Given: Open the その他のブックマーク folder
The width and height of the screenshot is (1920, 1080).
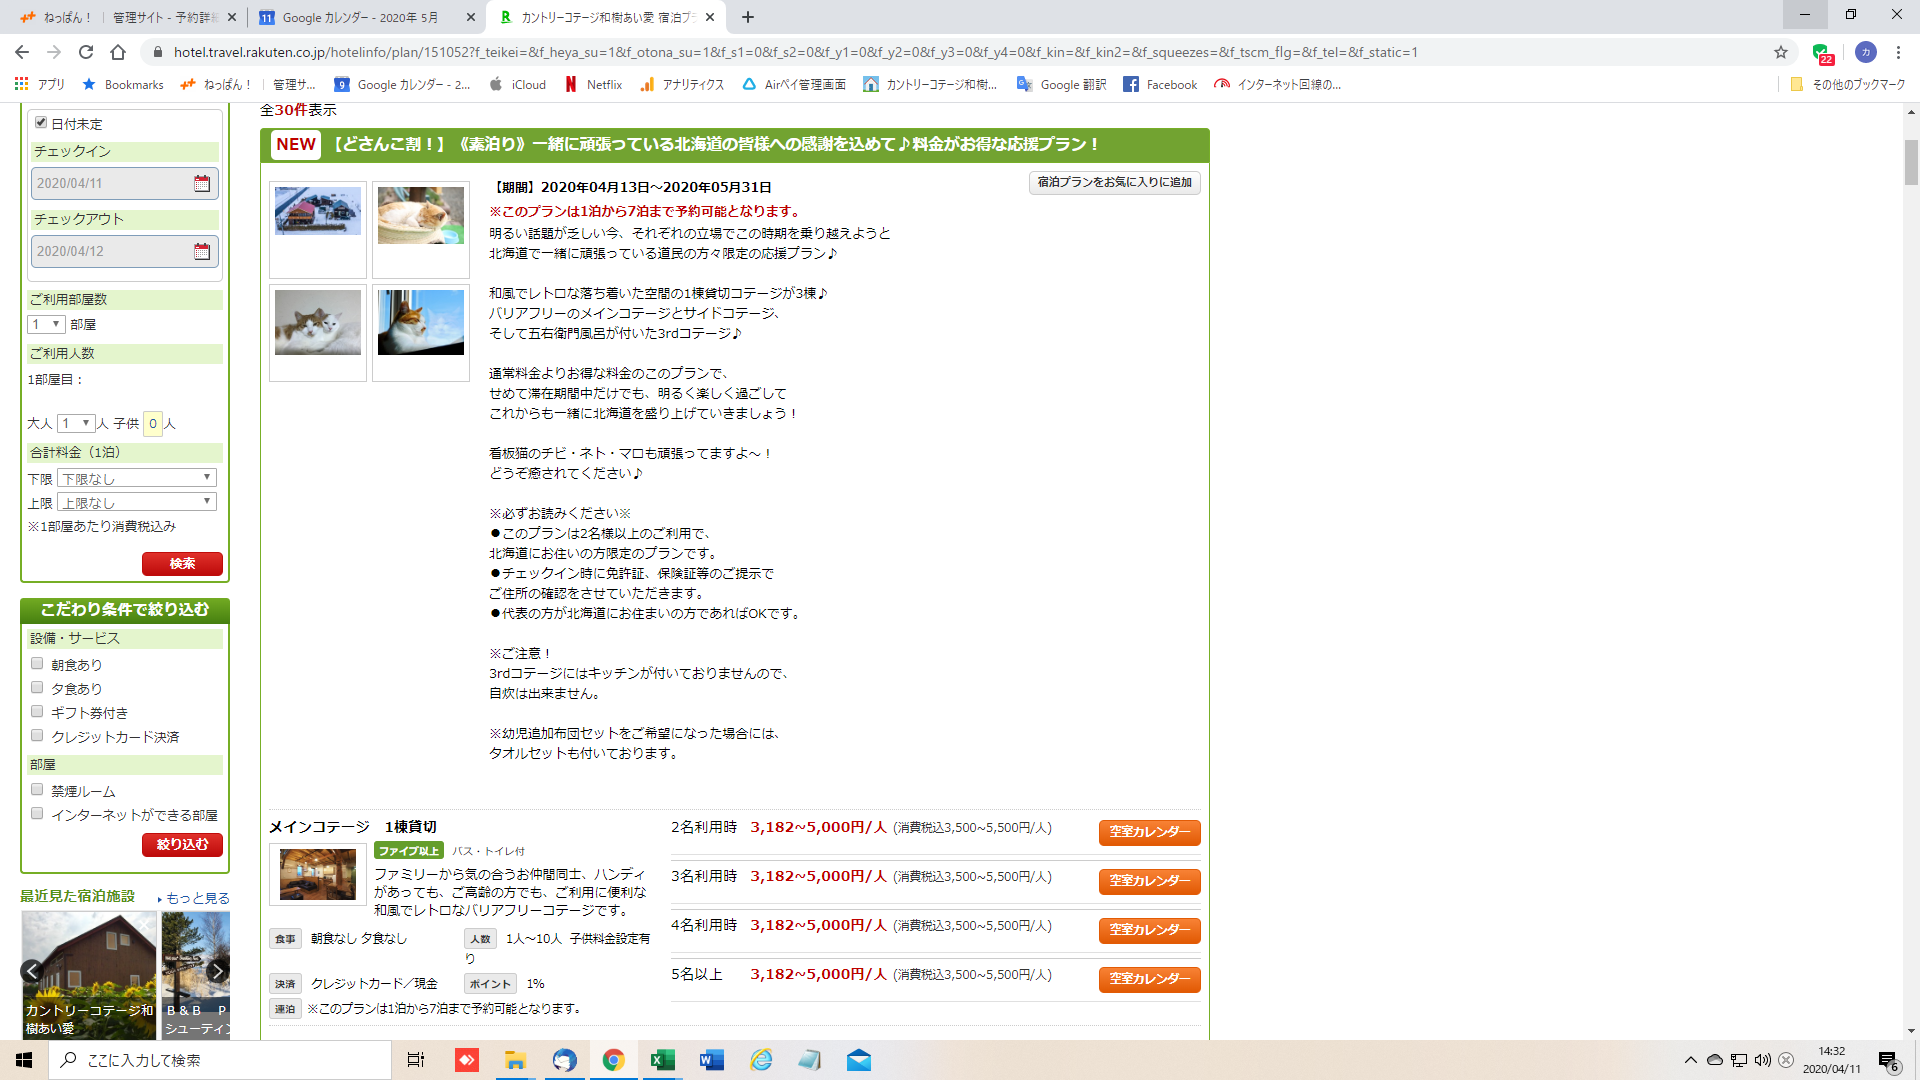Looking at the screenshot, I should 1848,84.
